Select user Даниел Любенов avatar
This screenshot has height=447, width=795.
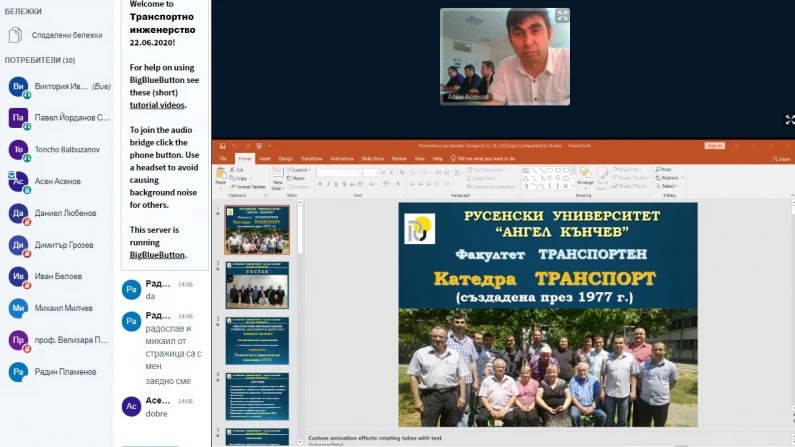pos(18,213)
